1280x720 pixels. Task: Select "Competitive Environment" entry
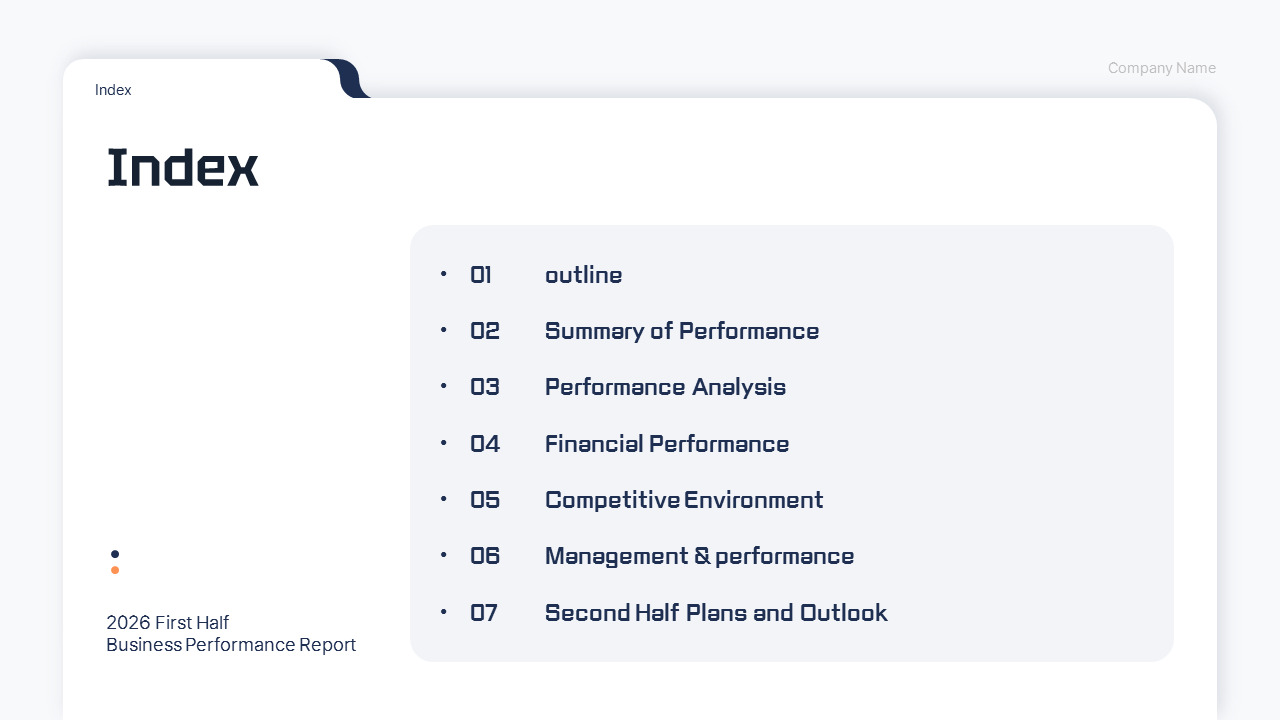point(683,500)
